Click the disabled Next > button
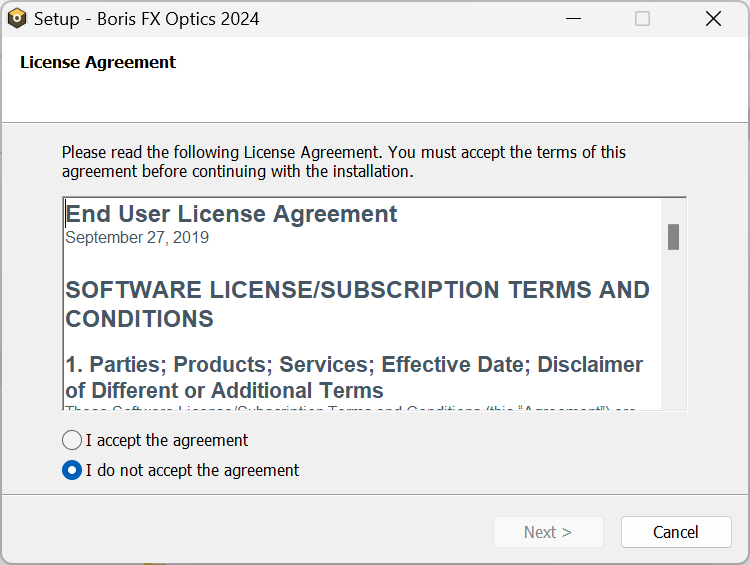 click(x=548, y=532)
